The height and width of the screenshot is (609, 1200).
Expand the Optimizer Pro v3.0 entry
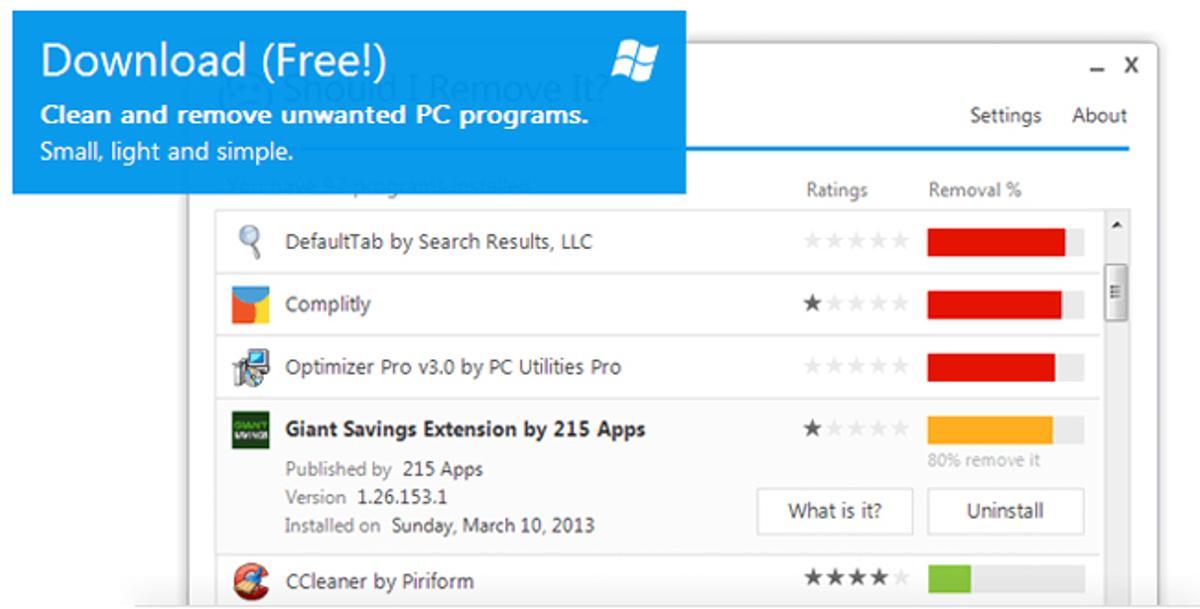(x=453, y=367)
